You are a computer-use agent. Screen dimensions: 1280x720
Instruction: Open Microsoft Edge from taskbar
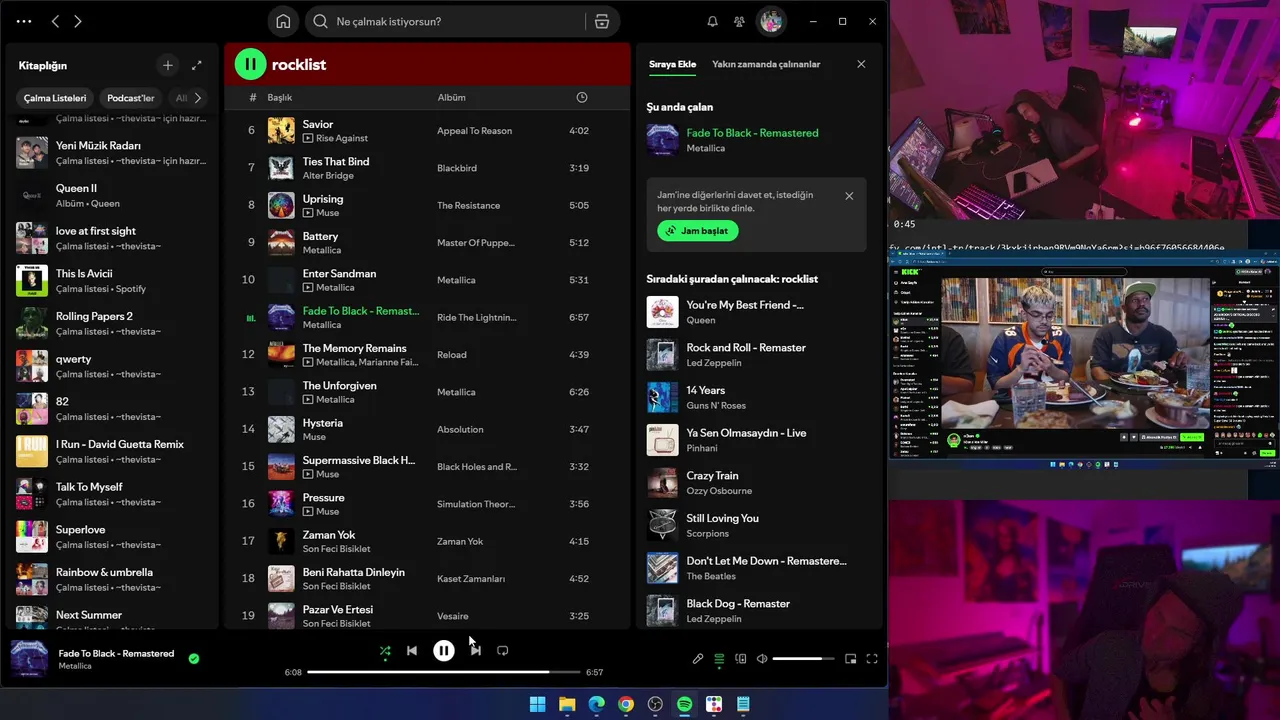coord(596,704)
